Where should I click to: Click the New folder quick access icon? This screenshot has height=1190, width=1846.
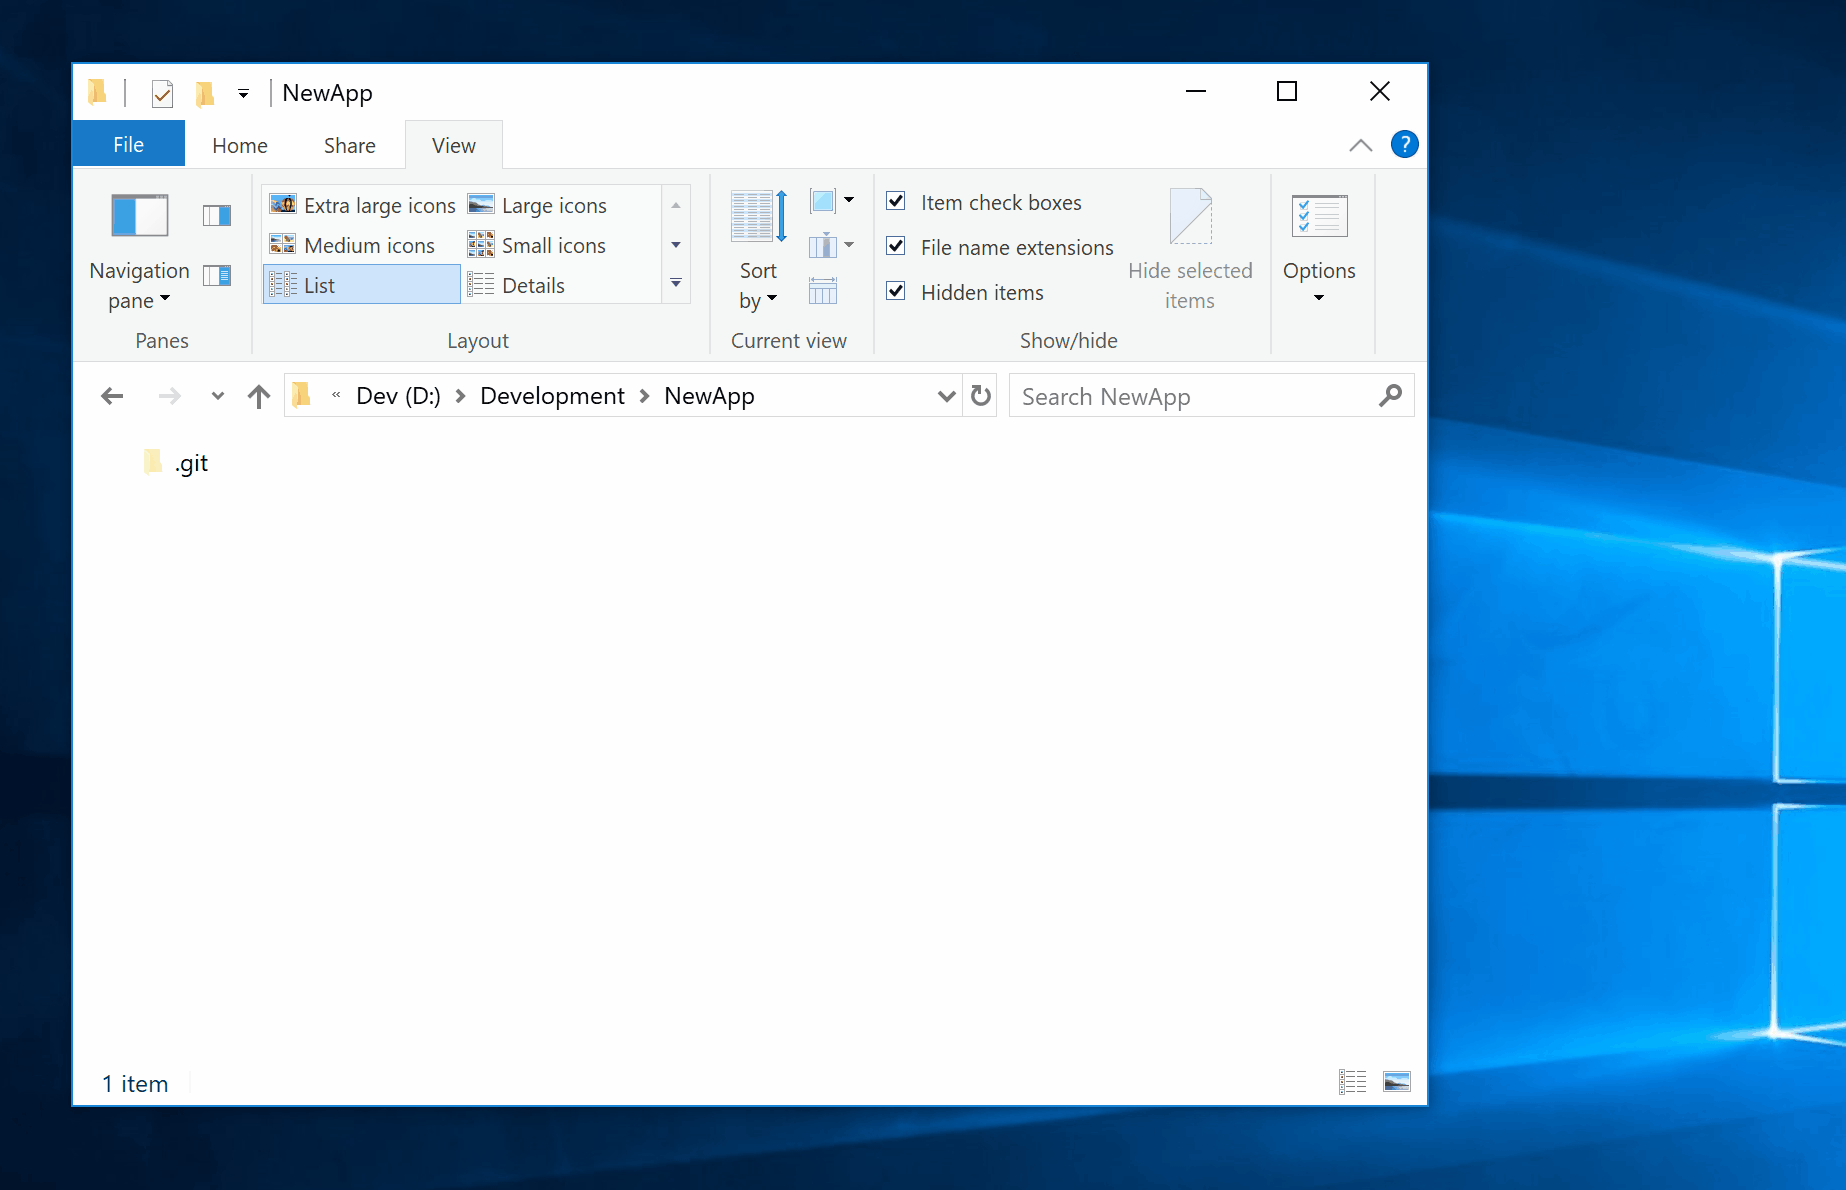coord(205,94)
